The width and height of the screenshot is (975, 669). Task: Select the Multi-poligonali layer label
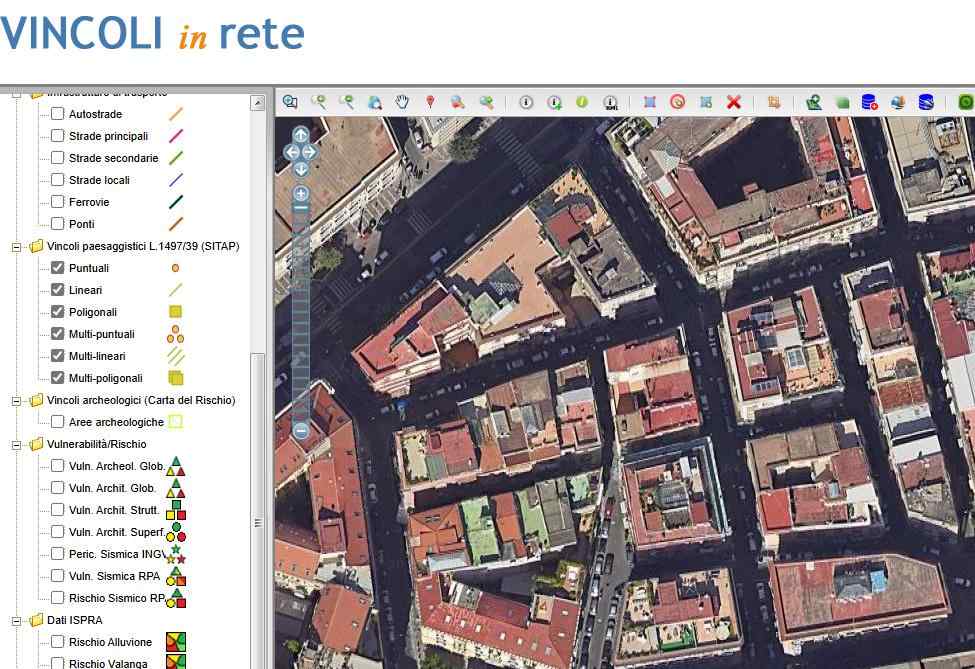[105, 378]
